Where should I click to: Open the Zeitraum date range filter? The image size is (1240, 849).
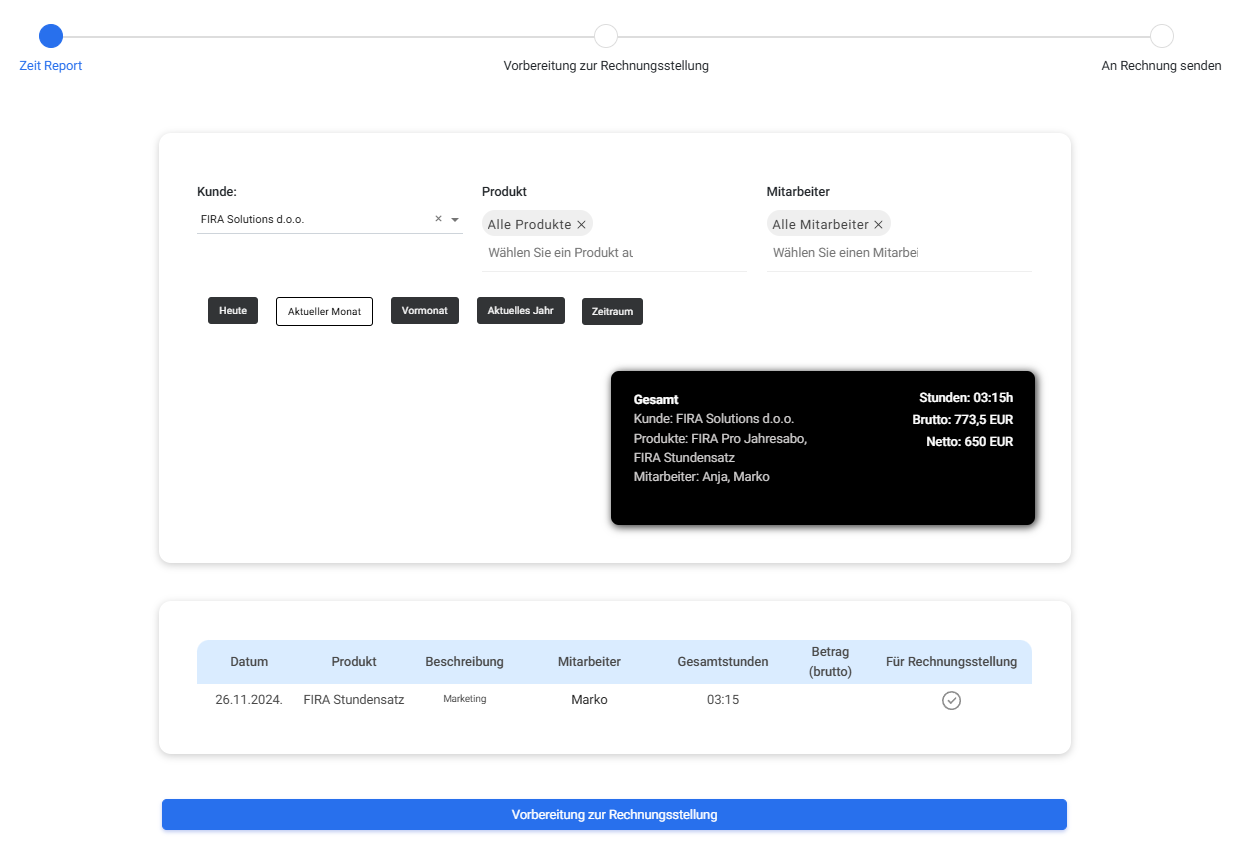point(612,311)
